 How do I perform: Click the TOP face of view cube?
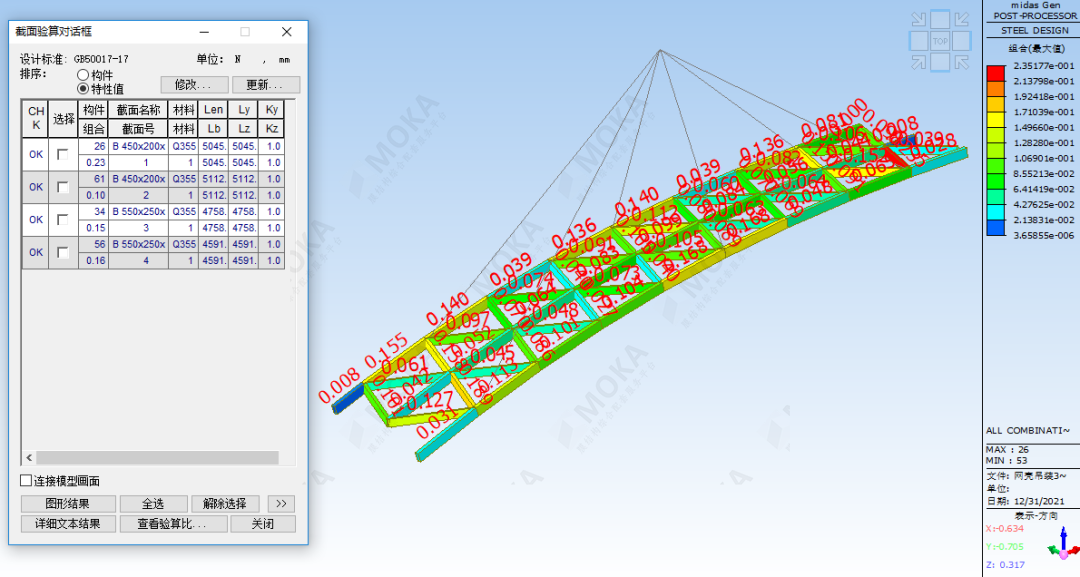[x=940, y=42]
